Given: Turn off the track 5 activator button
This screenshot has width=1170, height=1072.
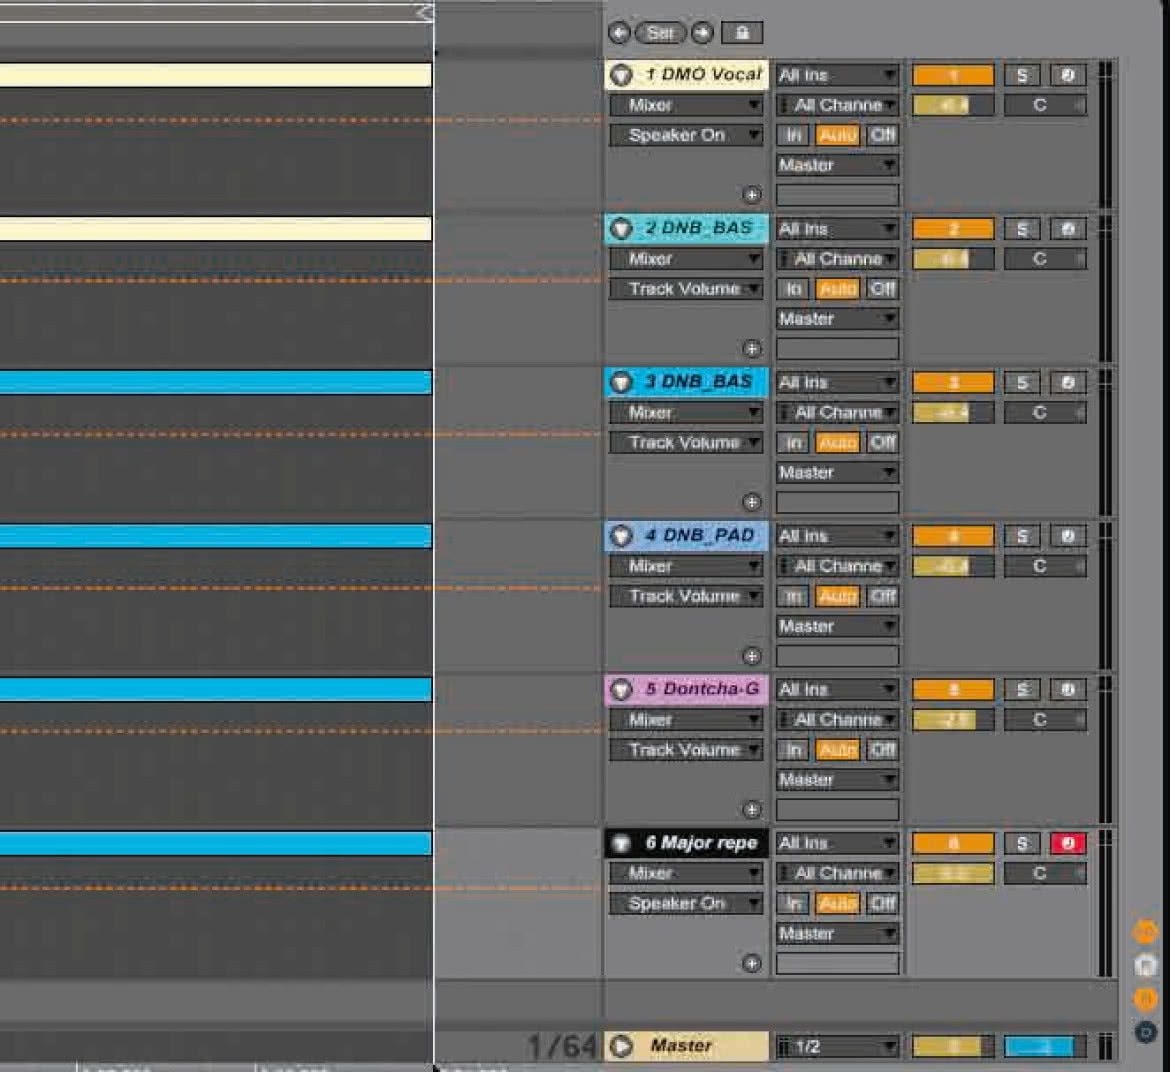Looking at the screenshot, I should [x=953, y=690].
